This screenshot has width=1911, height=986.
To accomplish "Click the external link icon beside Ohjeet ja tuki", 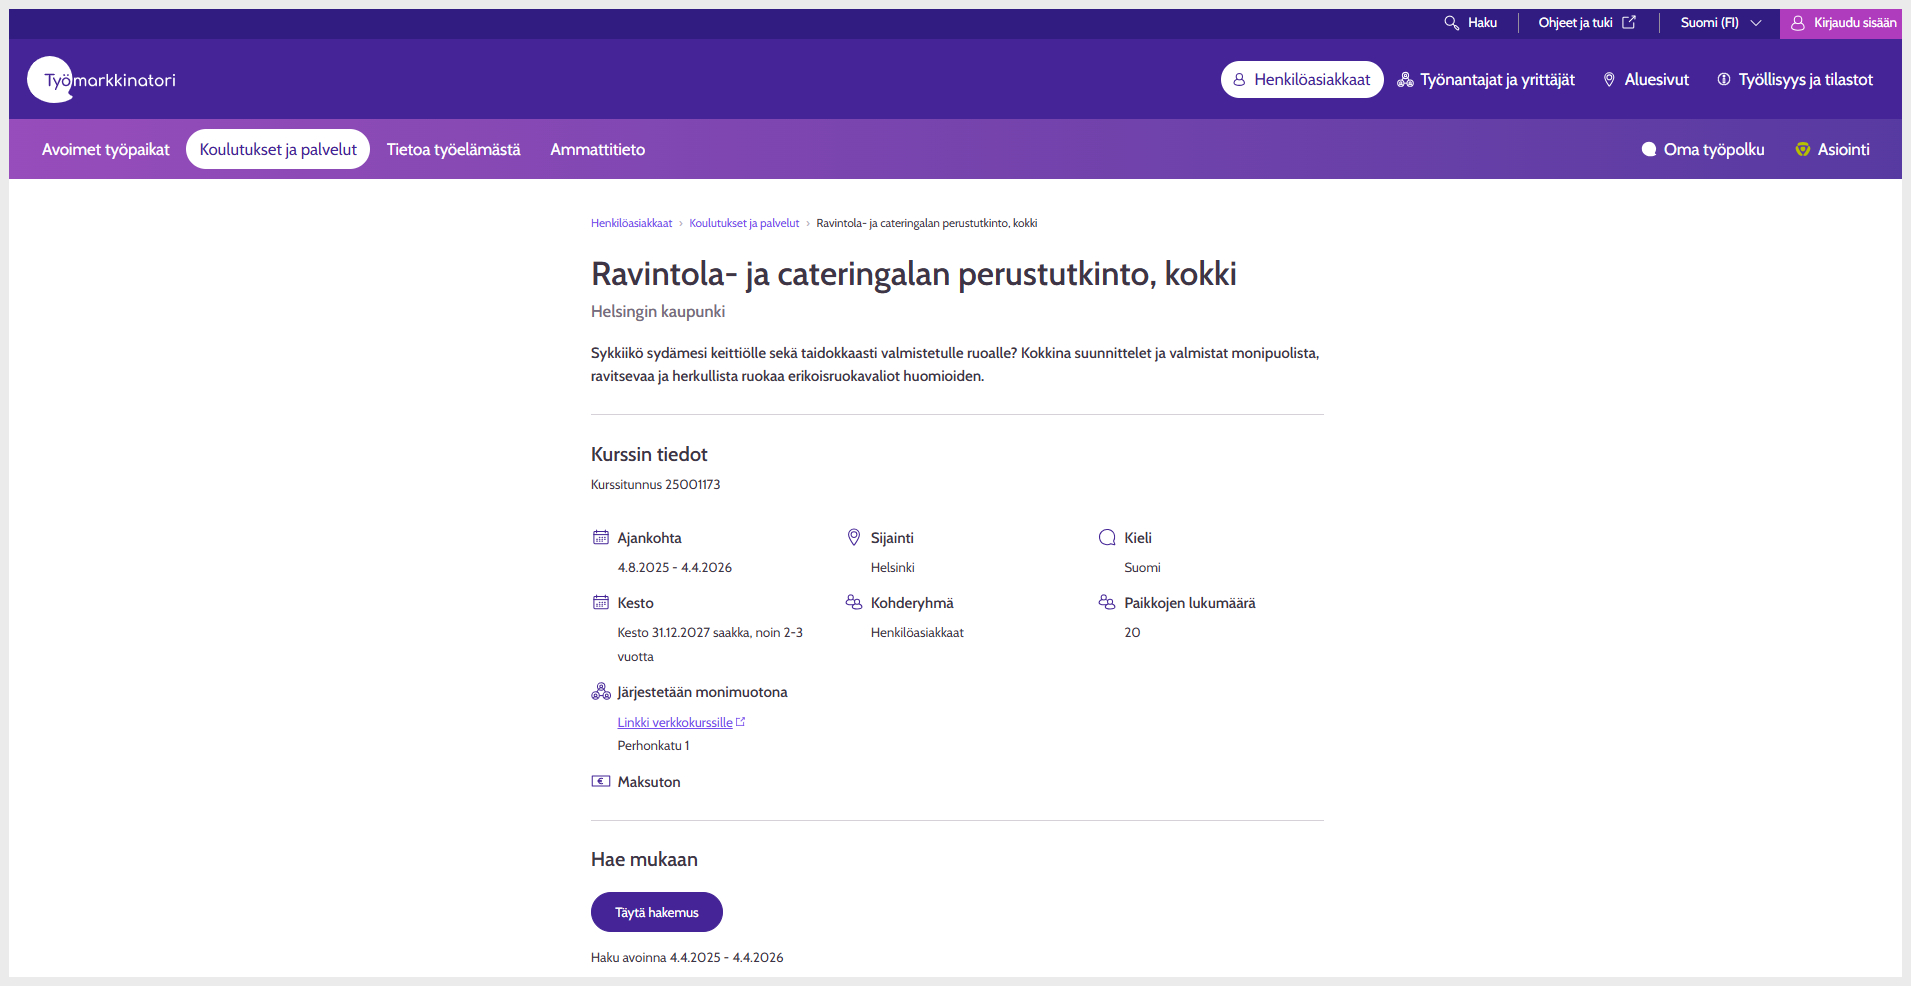I will pos(1629,22).
